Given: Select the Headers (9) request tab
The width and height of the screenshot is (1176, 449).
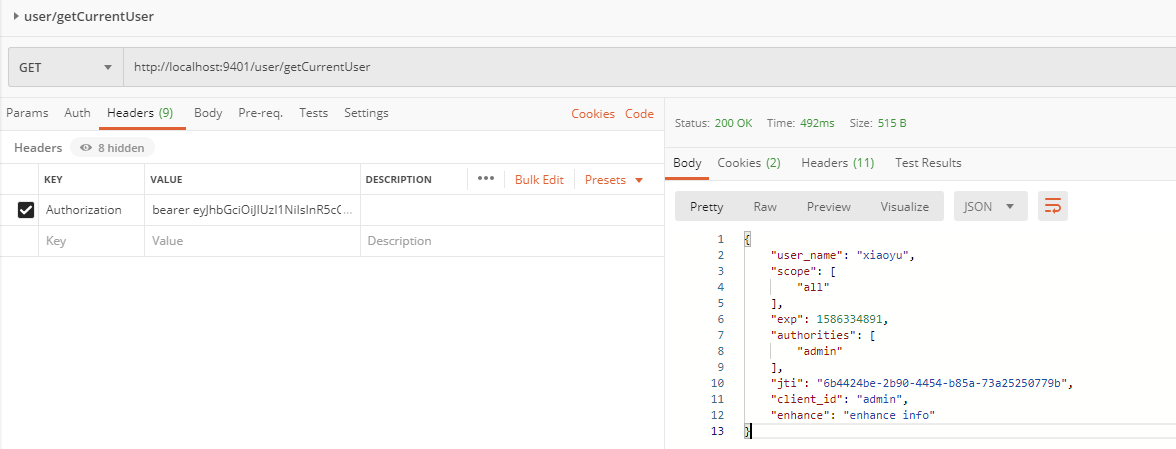Looking at the screenshot, I should click(140, 113).
